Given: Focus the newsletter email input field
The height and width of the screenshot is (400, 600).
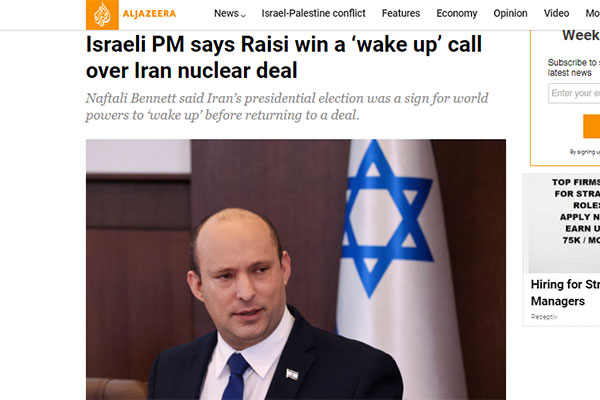Looking at the screenshot, I should (574, 93).
